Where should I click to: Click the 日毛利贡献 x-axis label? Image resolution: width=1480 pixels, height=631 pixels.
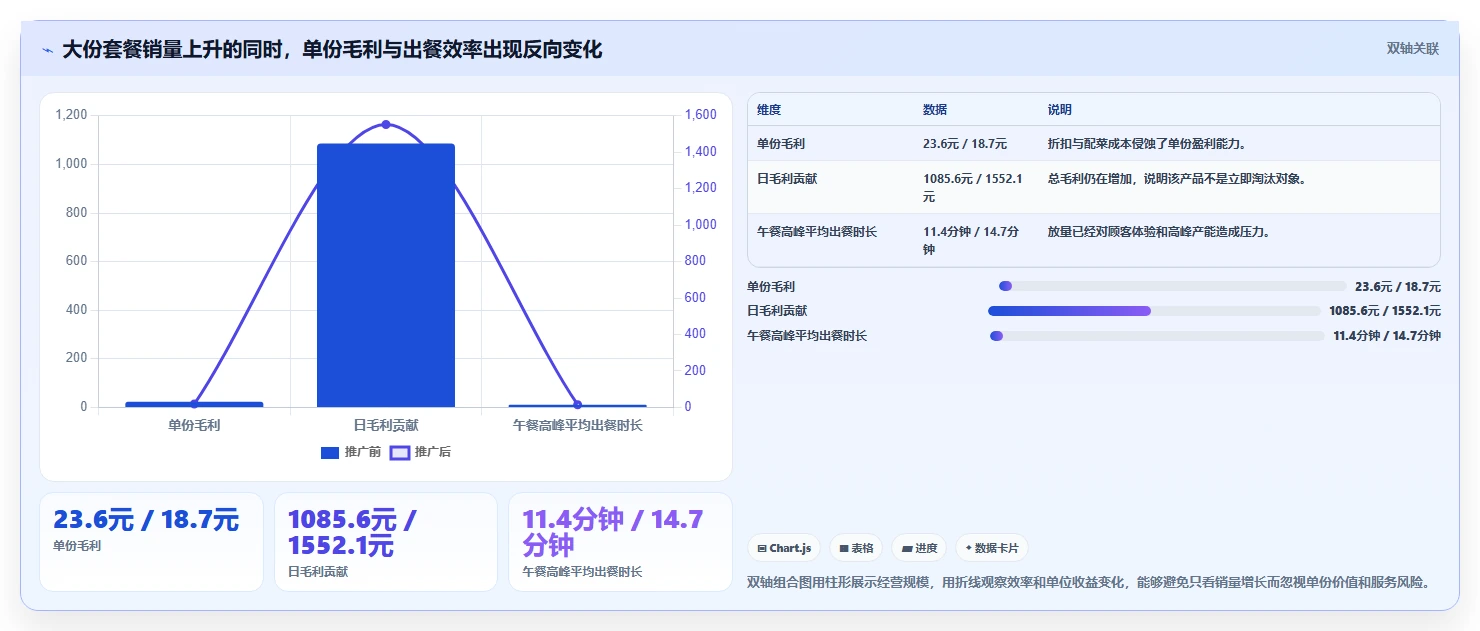(x=386, y=425)
